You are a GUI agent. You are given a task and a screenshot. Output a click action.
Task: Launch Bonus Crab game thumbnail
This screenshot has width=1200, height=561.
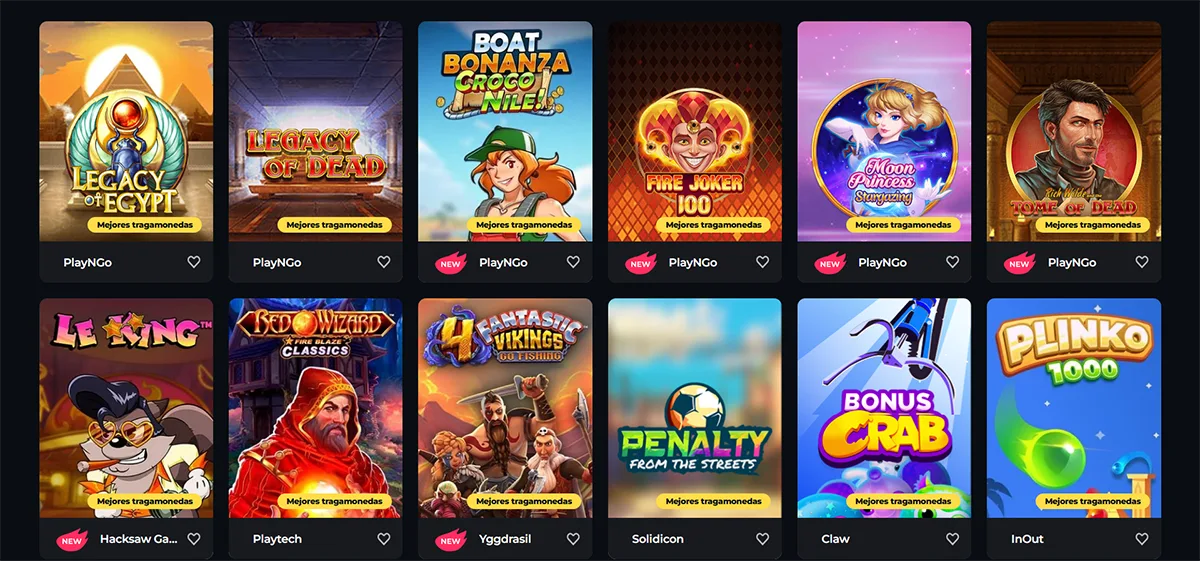(x=884, y=408)
